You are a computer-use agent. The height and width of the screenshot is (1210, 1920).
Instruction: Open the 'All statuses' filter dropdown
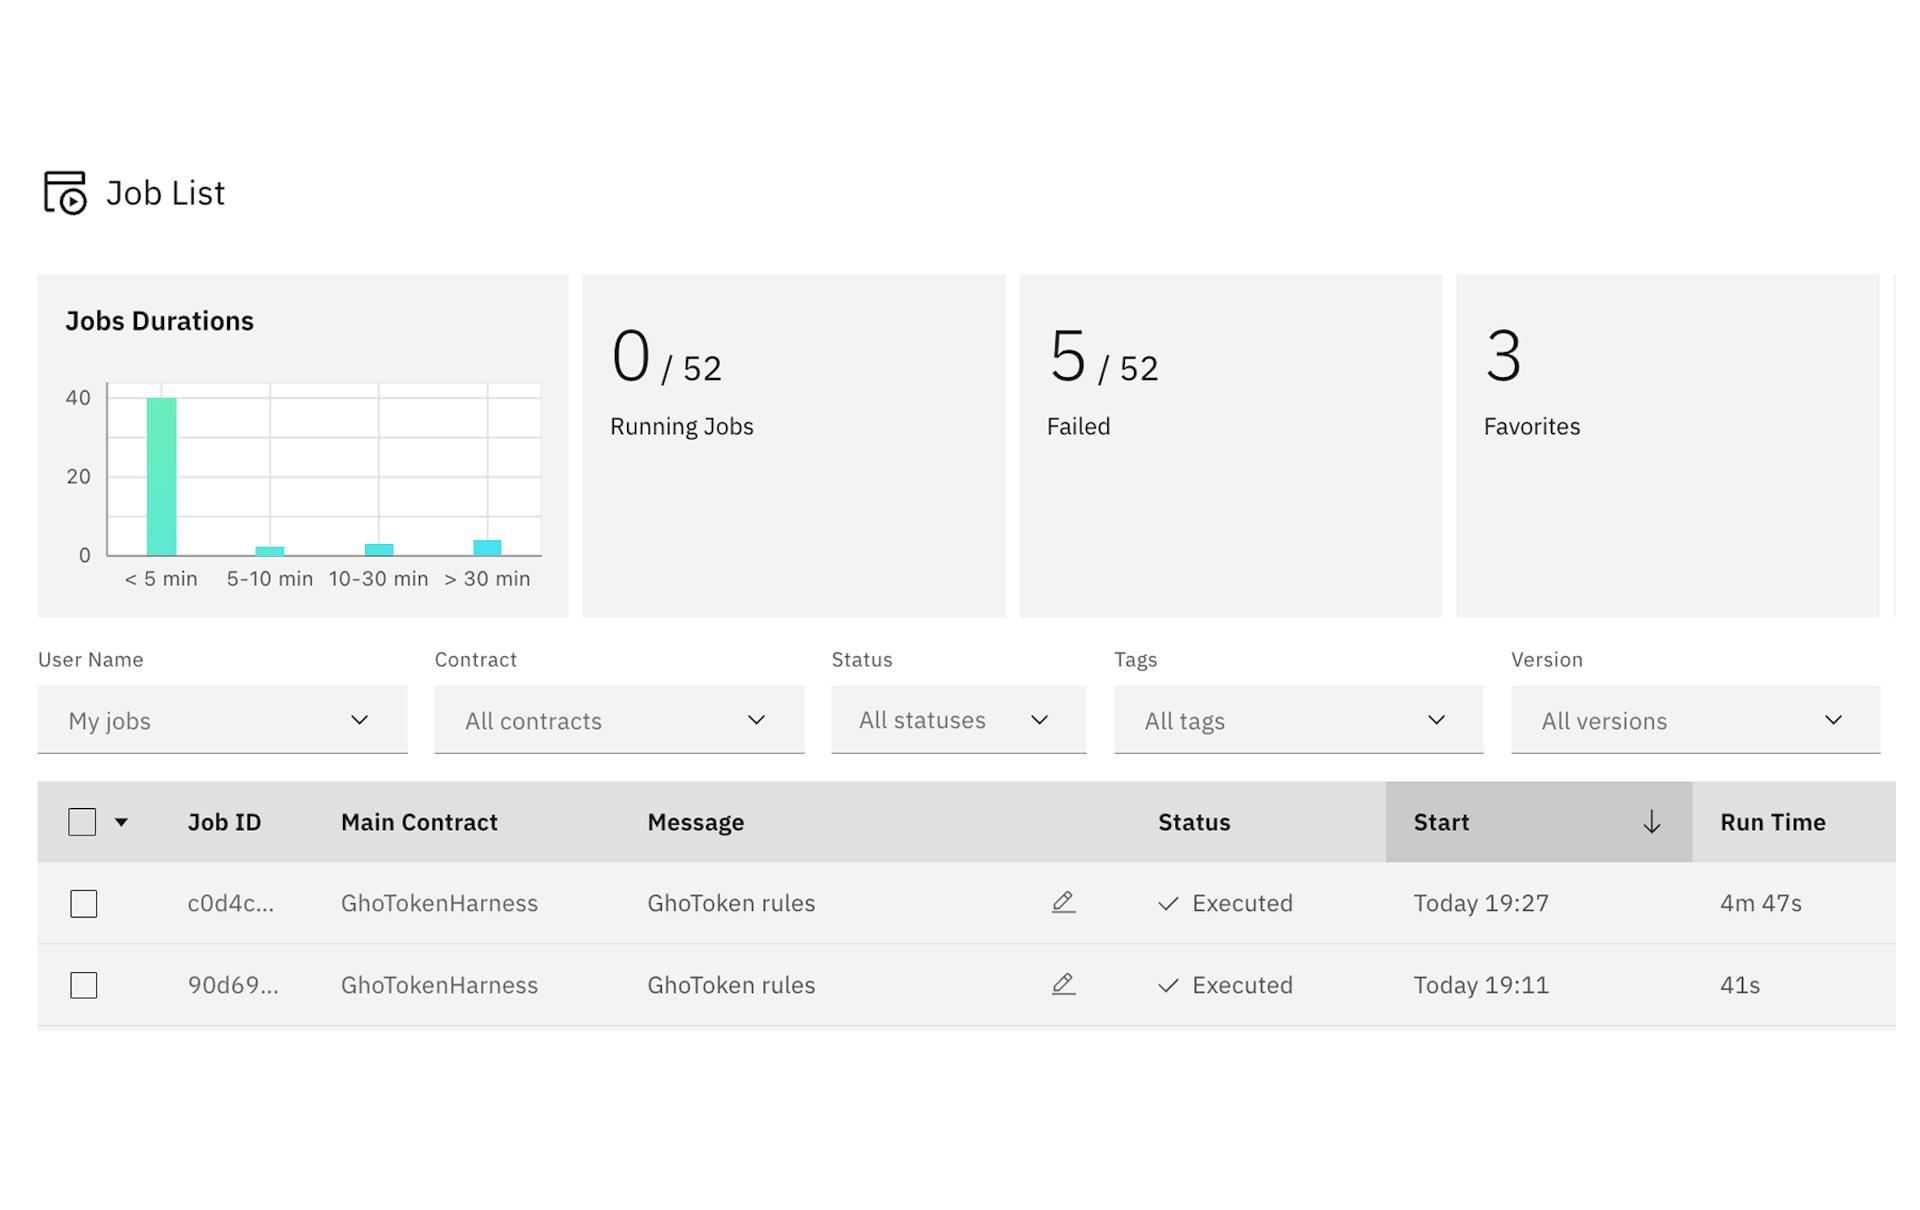point(958,720)
